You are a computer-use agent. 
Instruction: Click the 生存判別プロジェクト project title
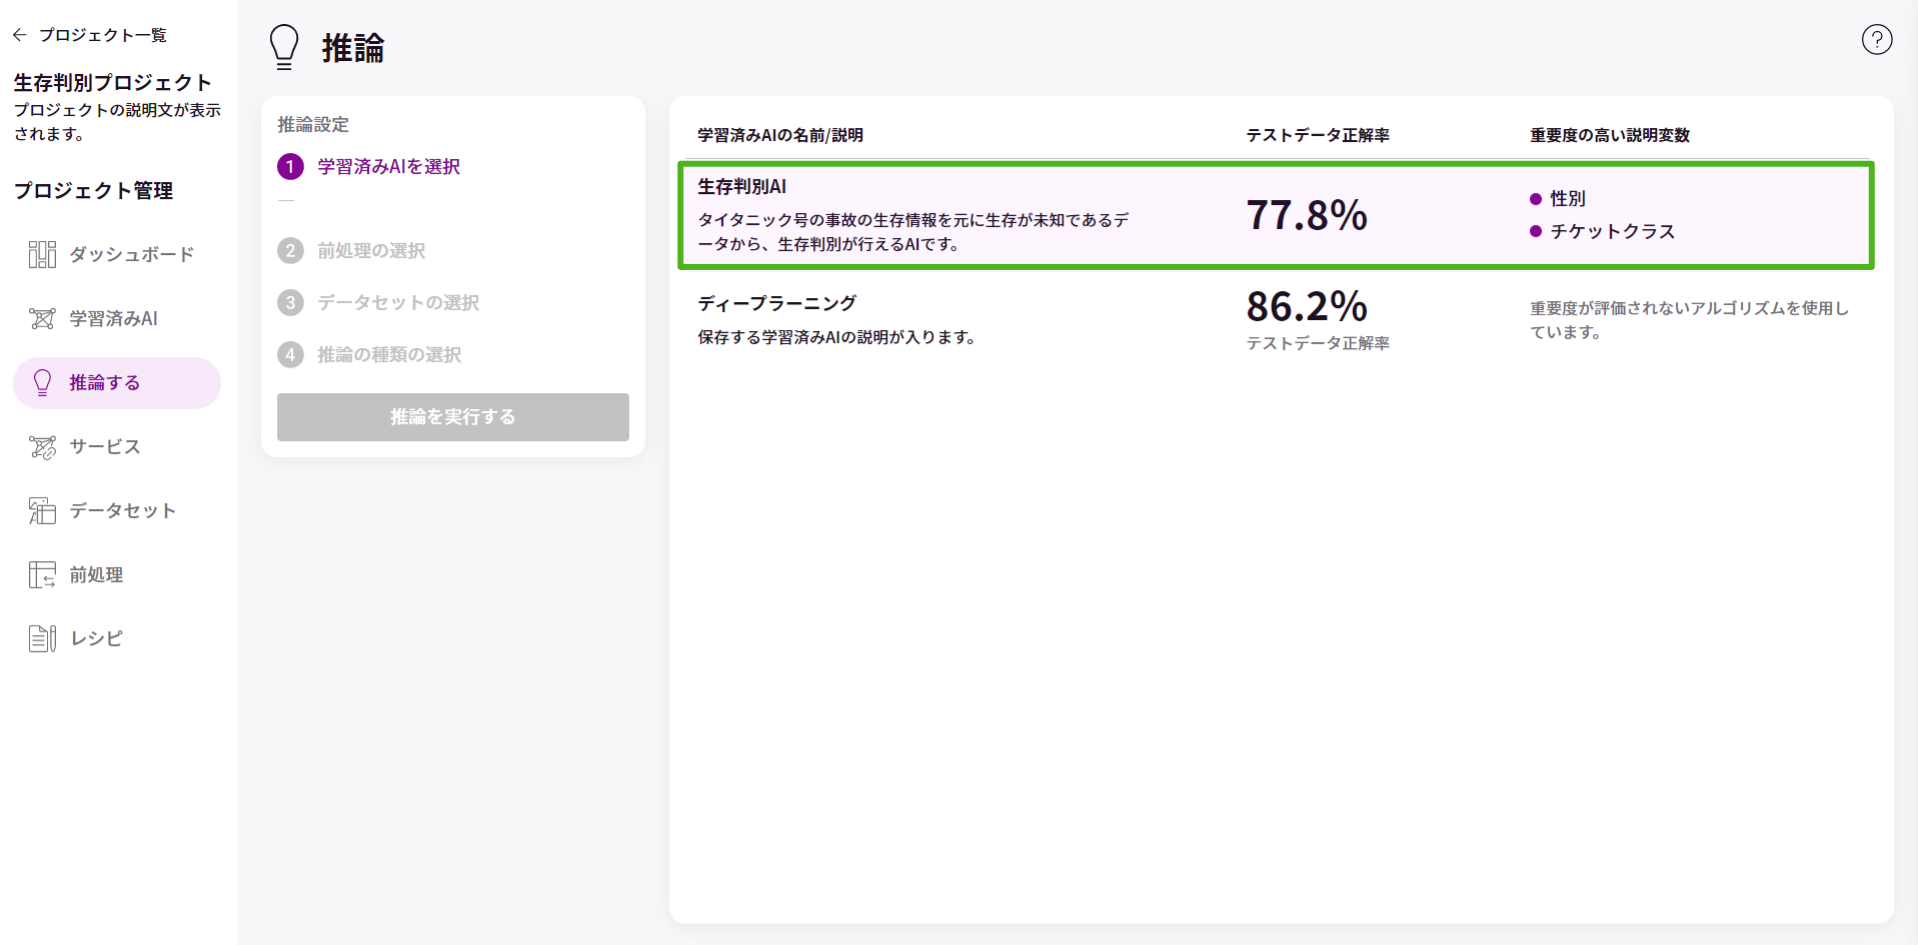113,82
